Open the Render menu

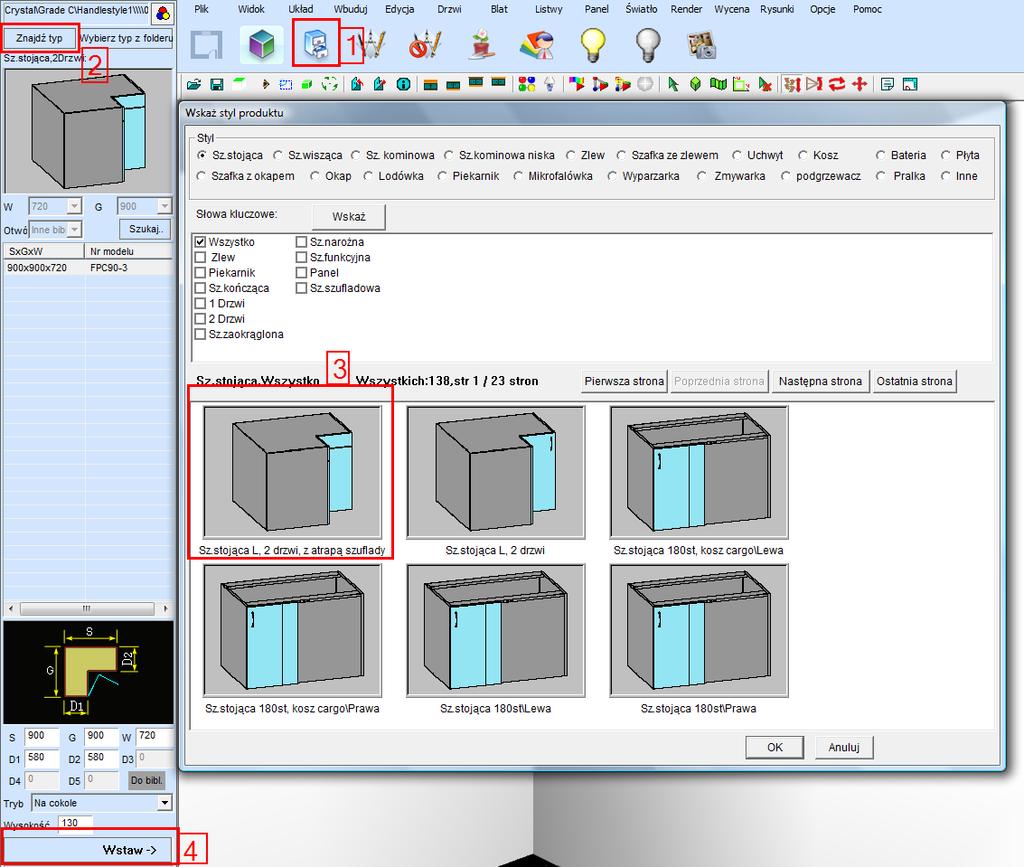click(686, 9)
